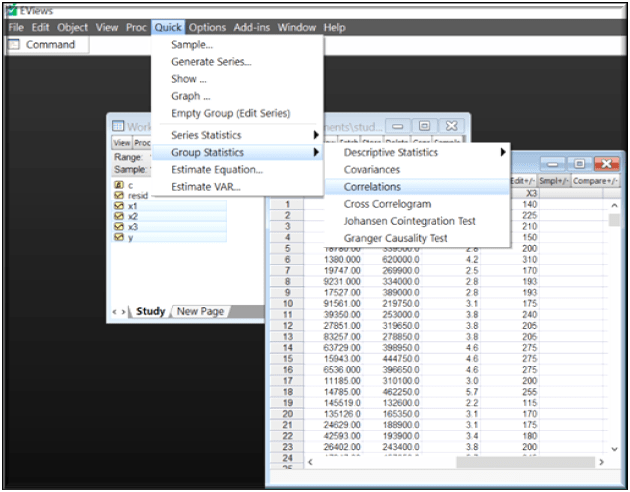Select Correlations from submenu
Screen dimensions: 630x492
[x=417, y=187]
